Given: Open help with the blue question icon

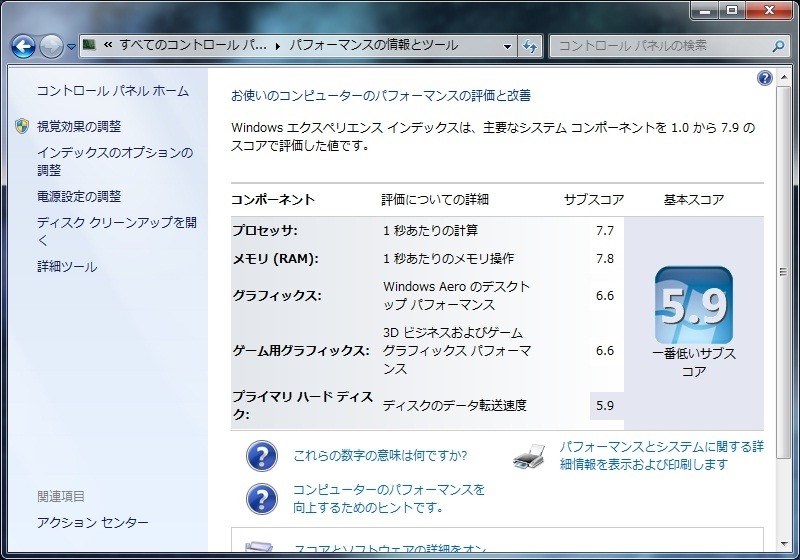Looking at the screenshot, I should point(764,78).
